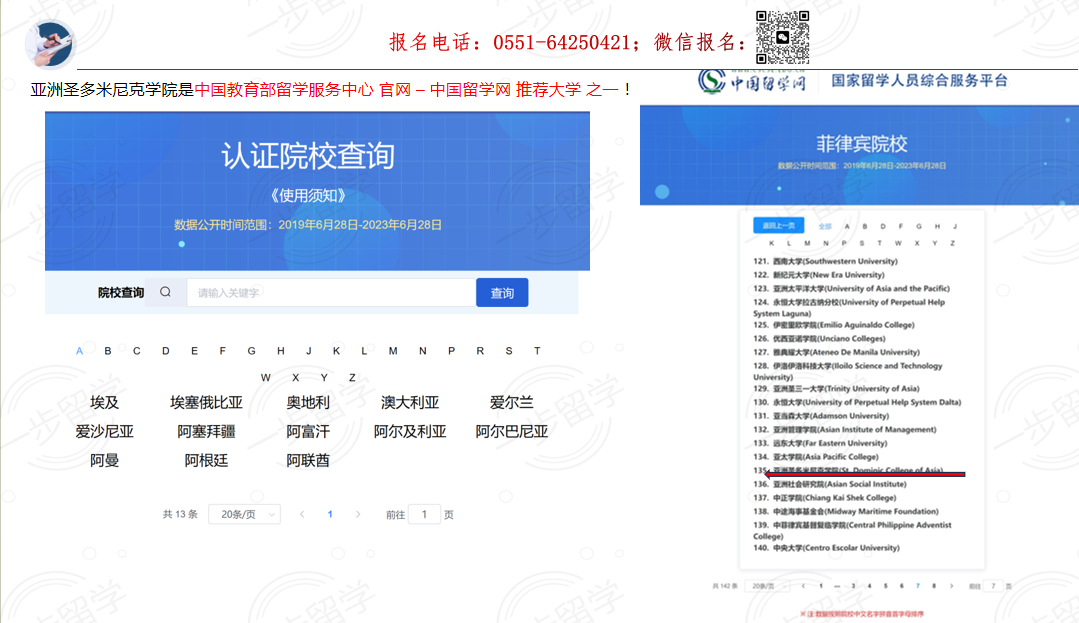The height and width of the screenshot is (623, 1079).
Task: Select letter Y in Philippines school filter
Action: pos(934,243)
